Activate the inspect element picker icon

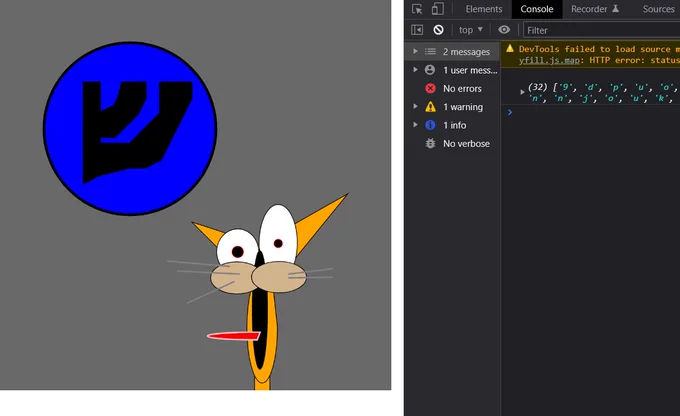coord(417,9)
